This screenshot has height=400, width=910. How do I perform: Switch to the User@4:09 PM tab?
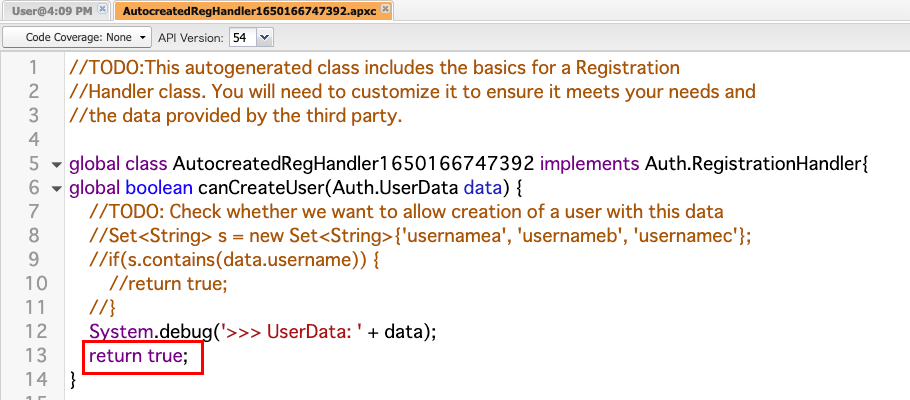[x=50, y=11]
